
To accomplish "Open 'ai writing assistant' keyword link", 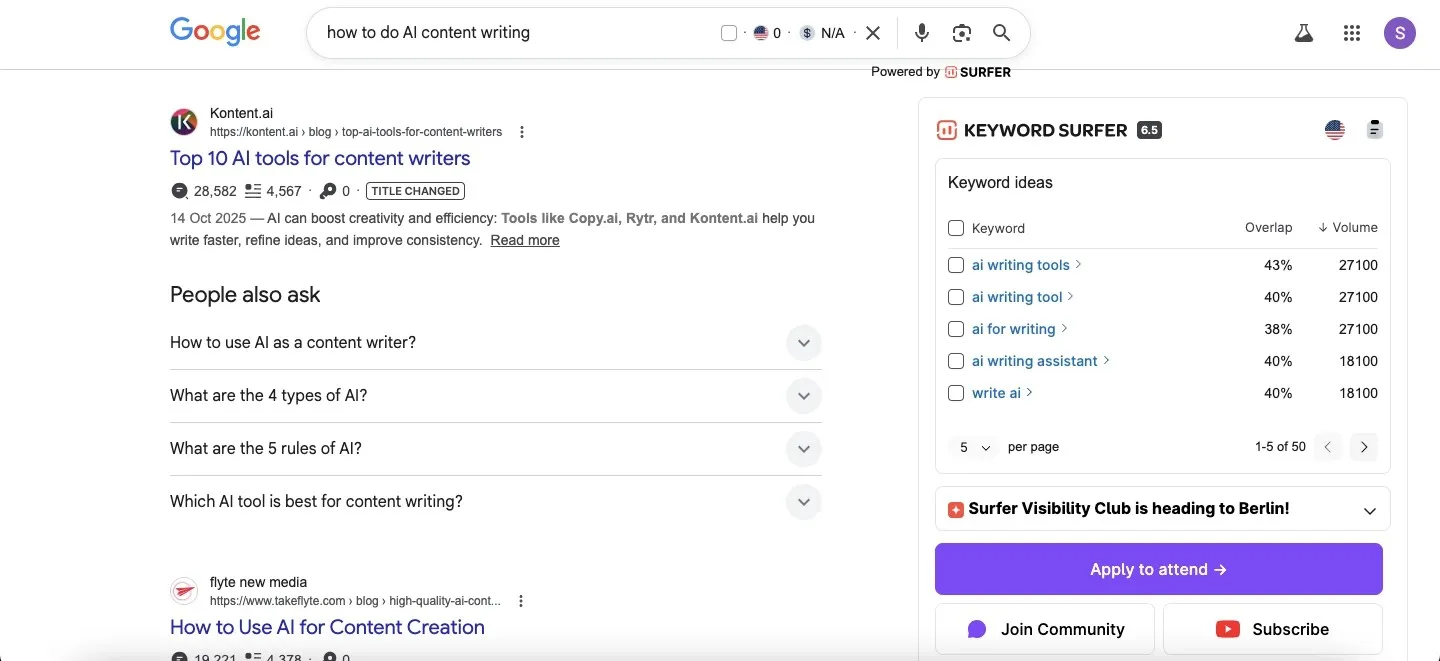I will click(x=1035, y=361).
